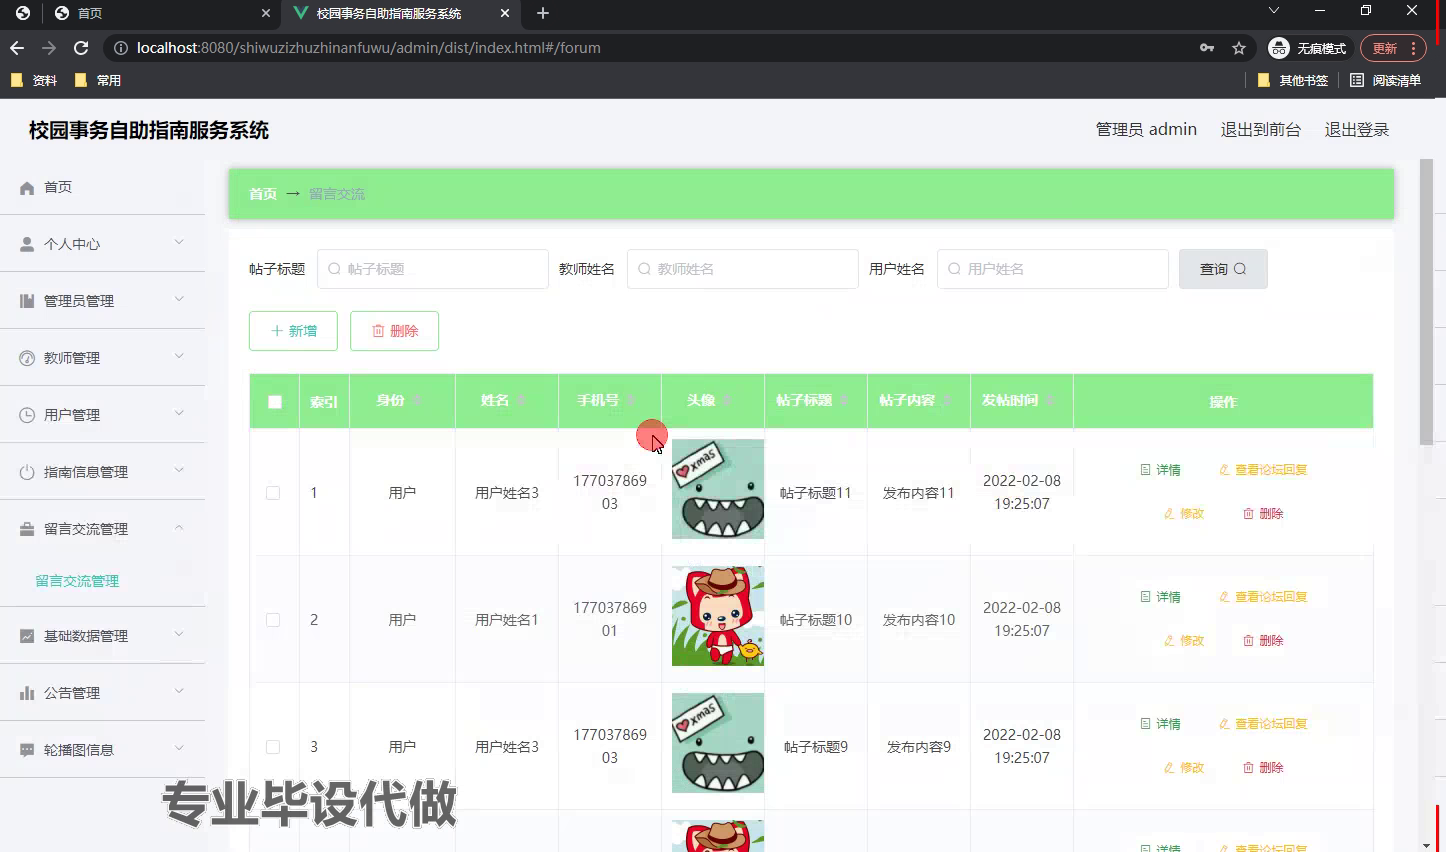Select the 留言交流管理 submenu item
The height and width of the screenshot is (852, 1446).
coord(77,581)
